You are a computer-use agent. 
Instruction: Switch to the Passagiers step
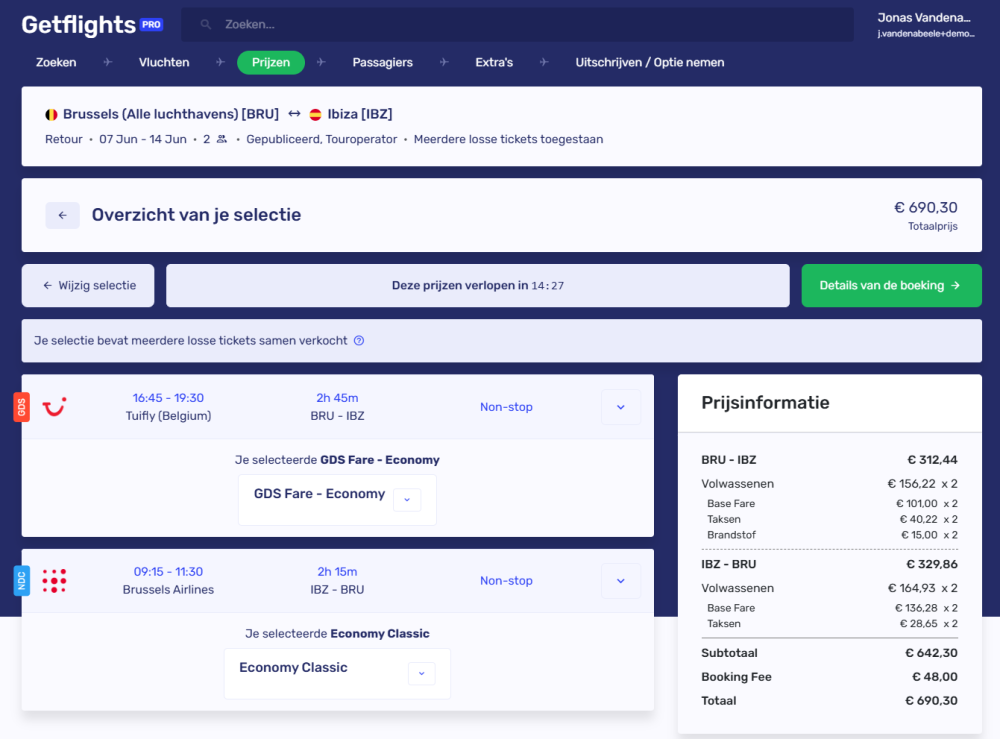(382, 62)
